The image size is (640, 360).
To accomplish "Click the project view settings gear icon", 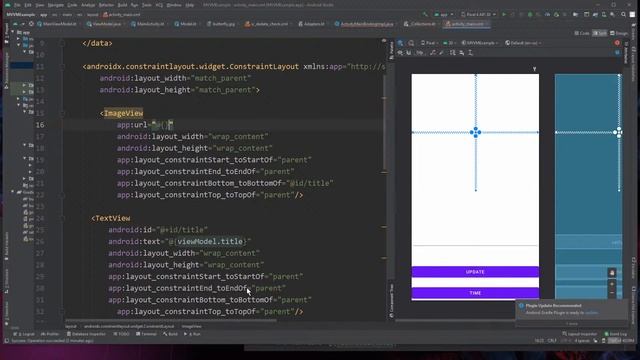I will click(31, 24).
